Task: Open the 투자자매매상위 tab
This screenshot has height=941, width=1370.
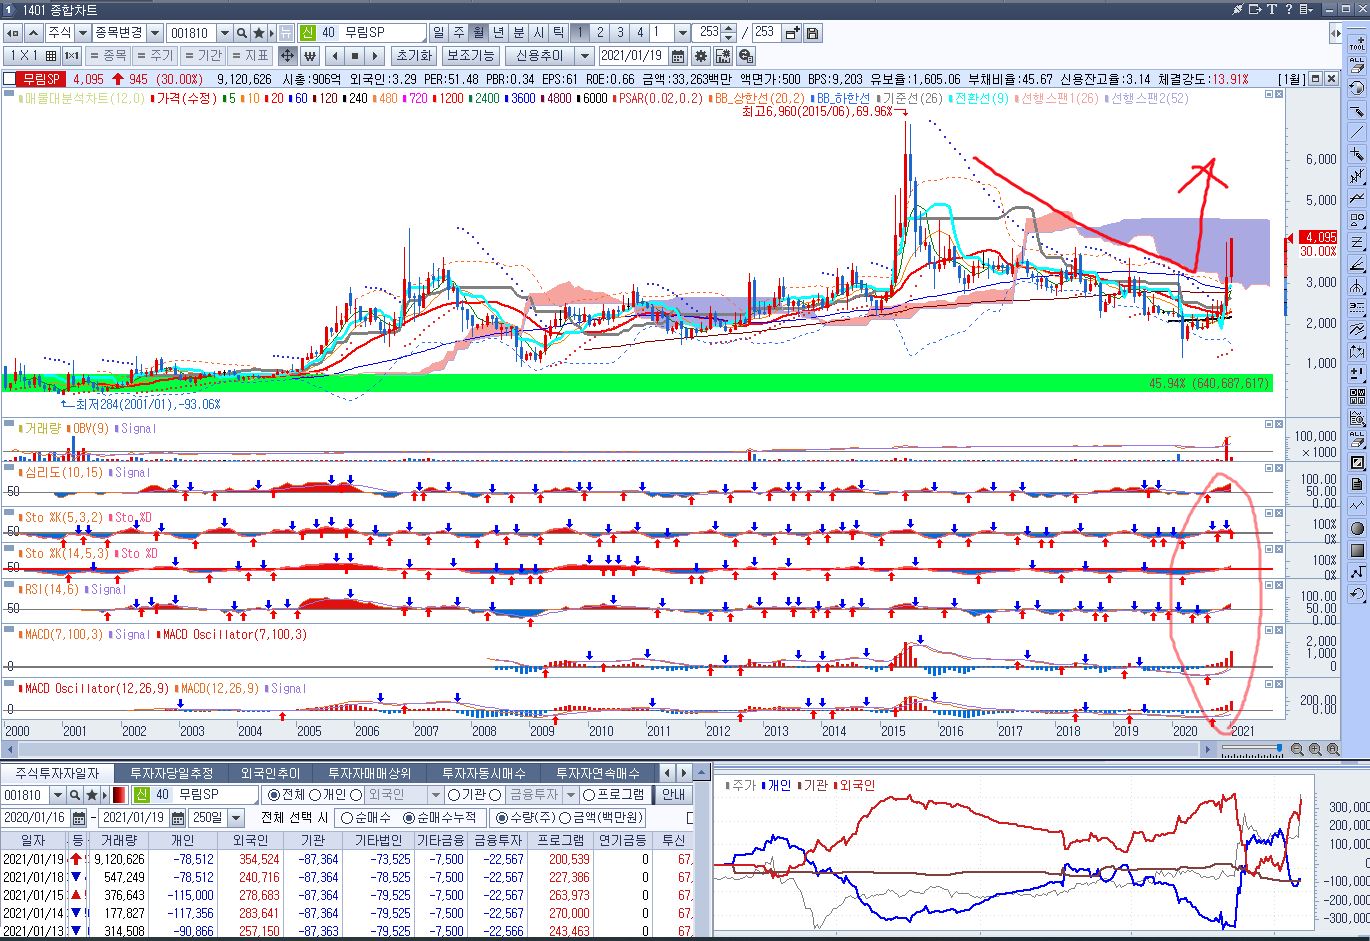Action: [371, 773]
